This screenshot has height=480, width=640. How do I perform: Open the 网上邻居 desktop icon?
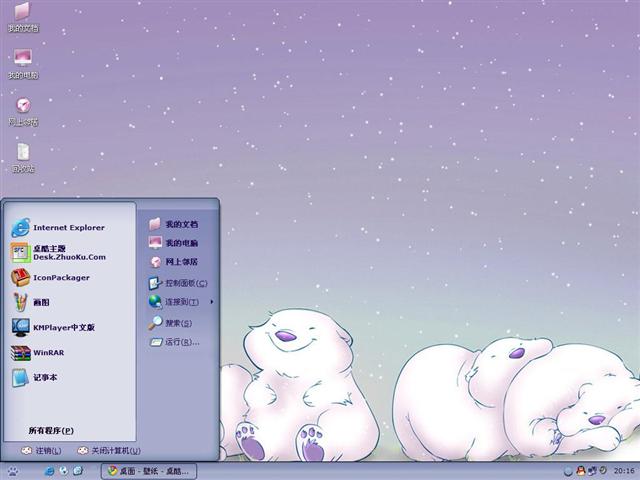click(x=23, y=111)
